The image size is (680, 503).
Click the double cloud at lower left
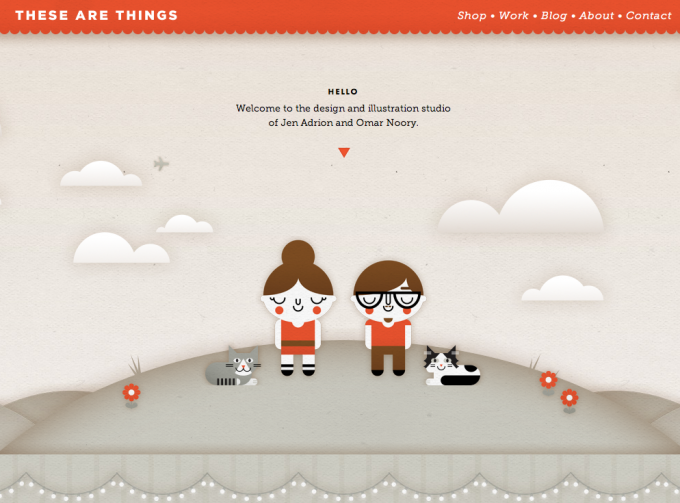[121, 248]
